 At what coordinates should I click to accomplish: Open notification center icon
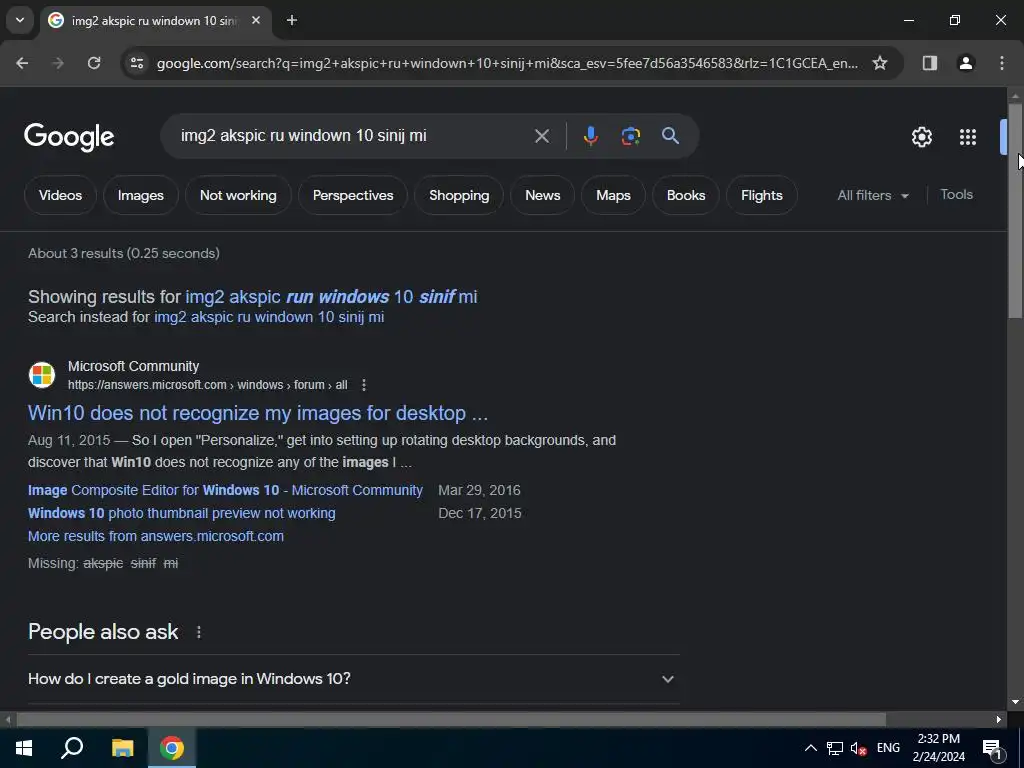click(992, 748)
